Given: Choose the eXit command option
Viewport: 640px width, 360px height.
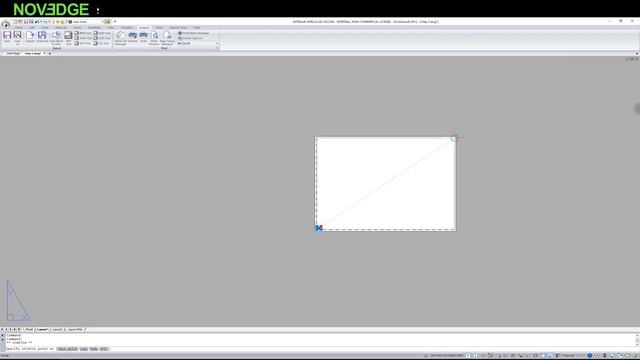Looking at the screenshot, I should tap(104, 349).
